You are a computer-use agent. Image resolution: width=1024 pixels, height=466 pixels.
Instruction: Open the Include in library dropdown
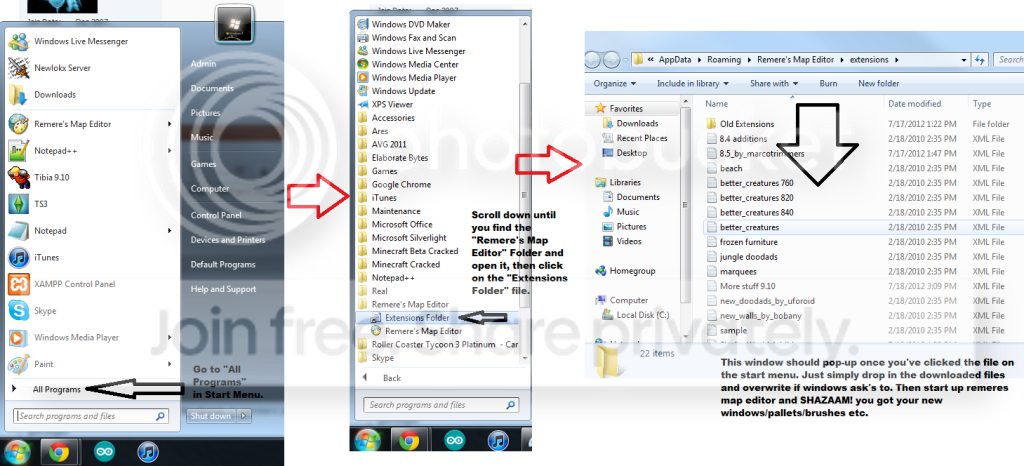pos(693,84)
